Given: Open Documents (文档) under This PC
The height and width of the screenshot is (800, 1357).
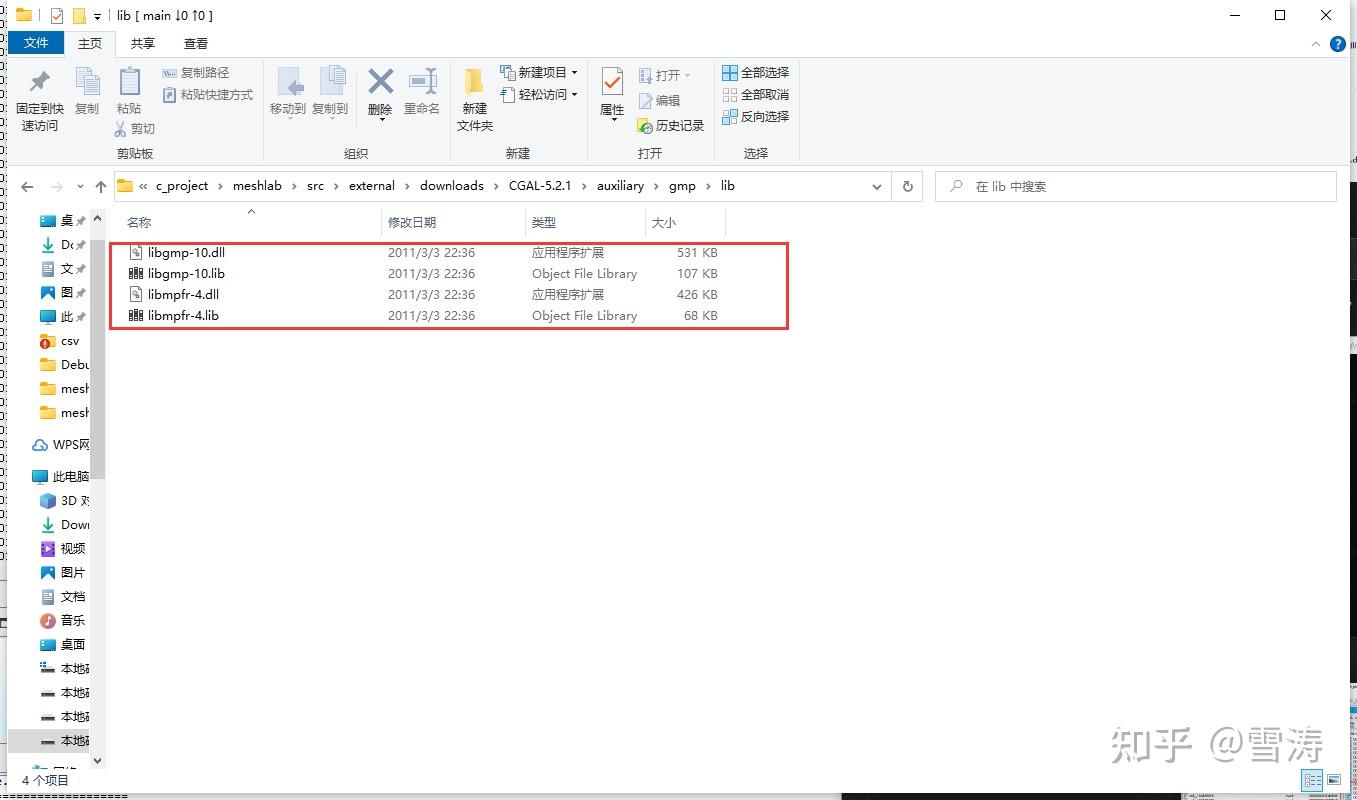Looking at the screenshot, I should [64, 597].
